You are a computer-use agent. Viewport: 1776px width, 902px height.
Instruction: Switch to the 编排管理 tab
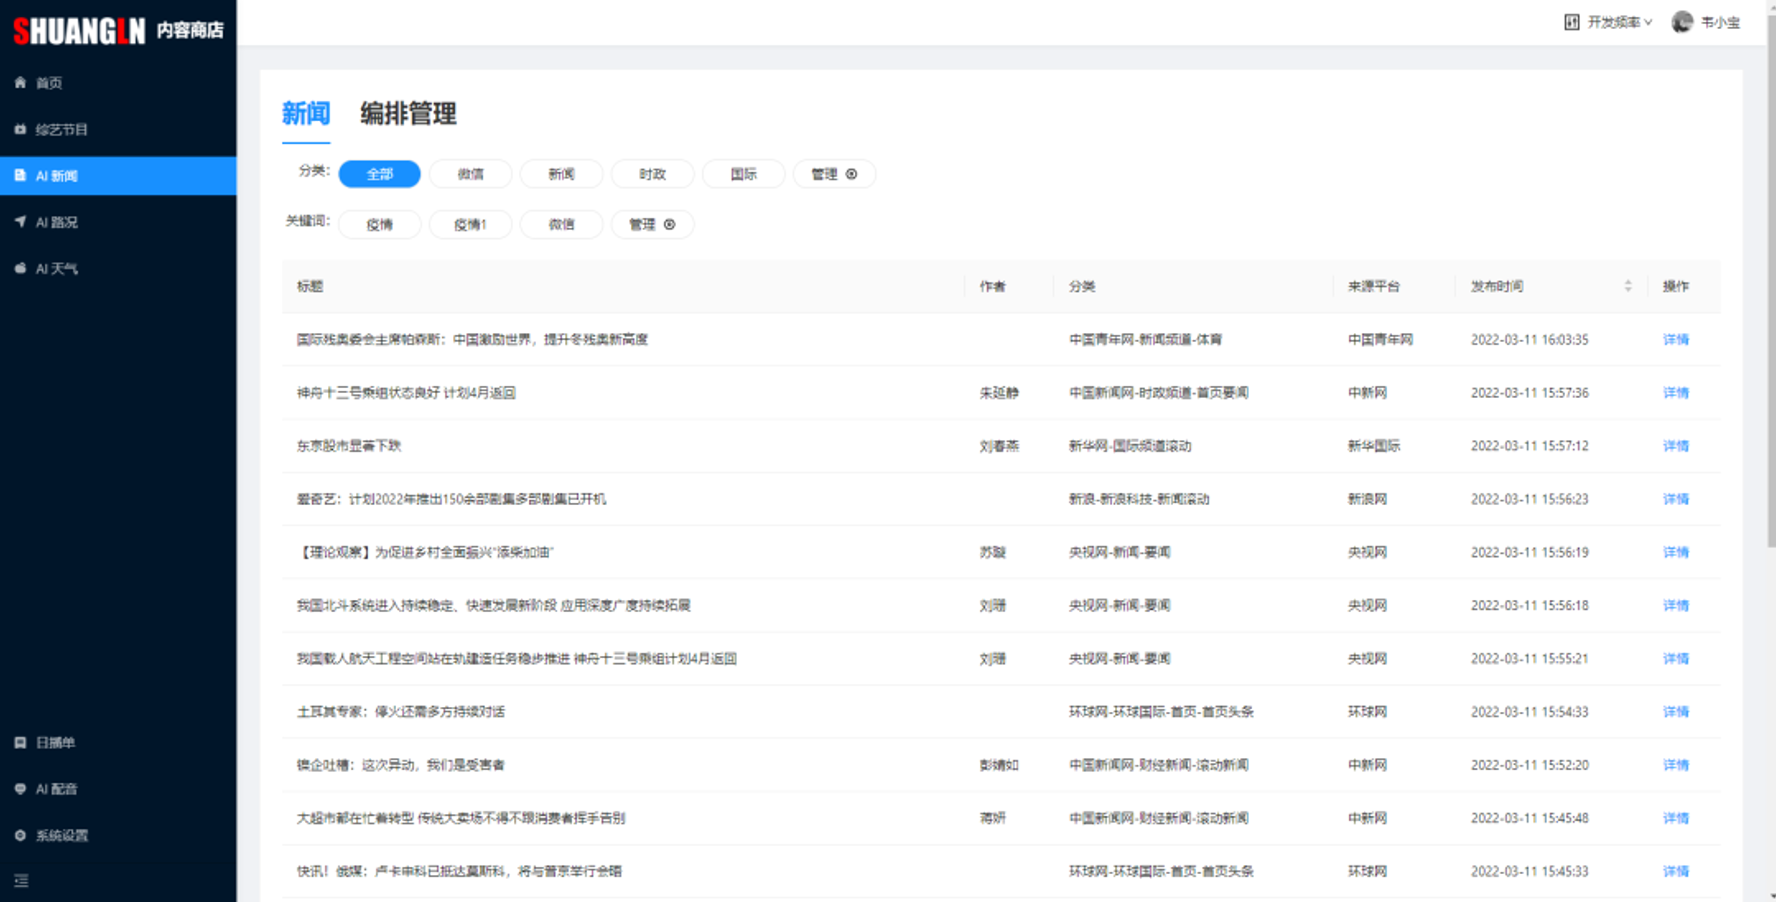[406, 114]
